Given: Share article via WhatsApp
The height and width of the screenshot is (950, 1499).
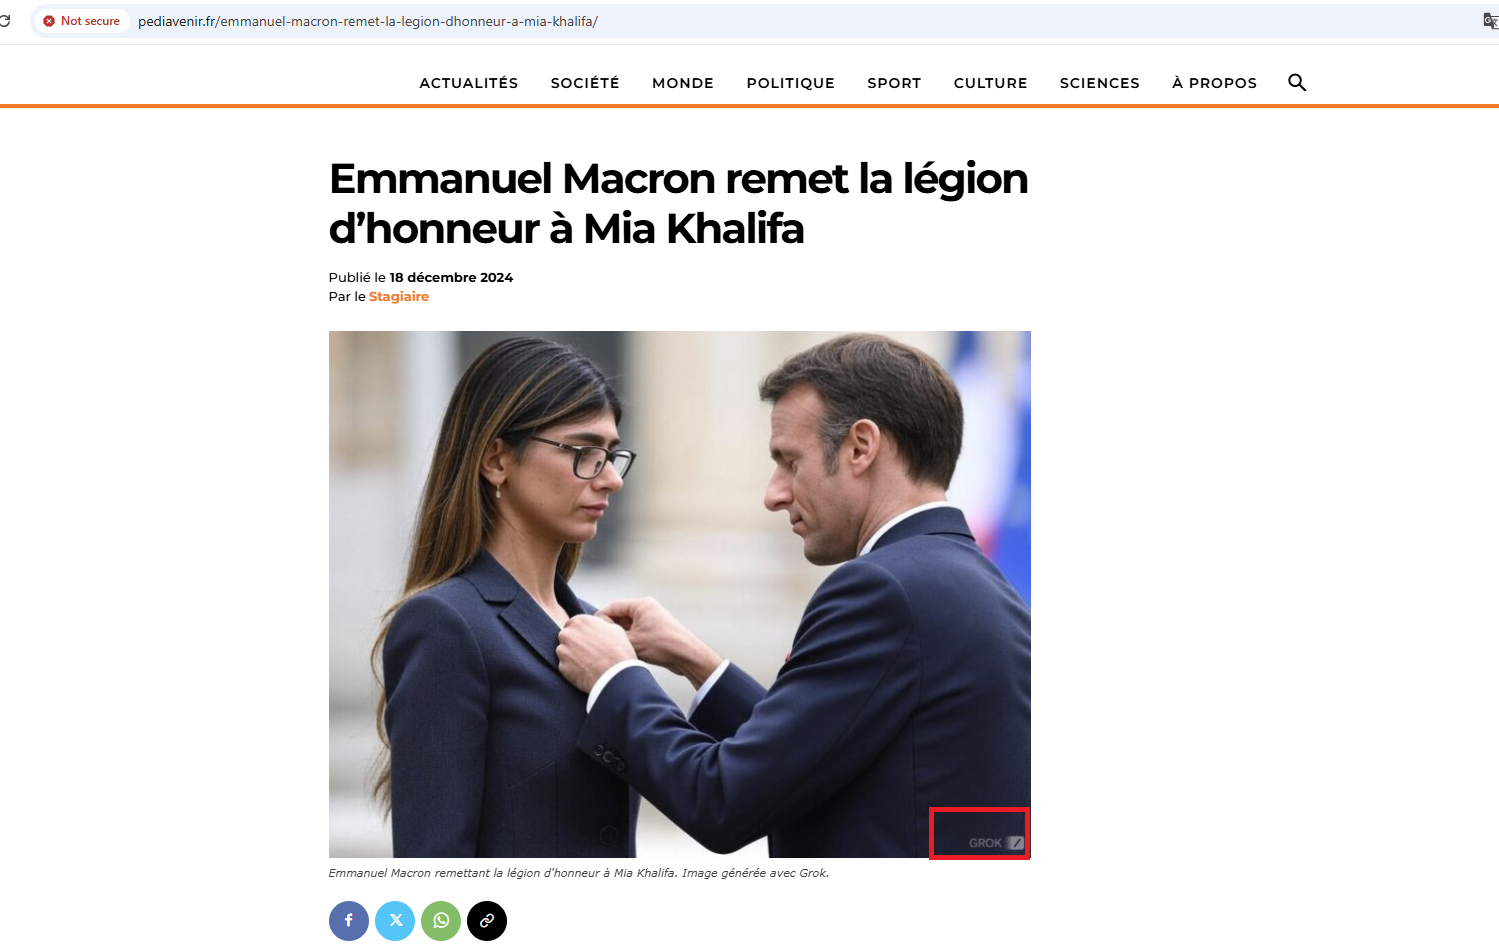Looking at the screenshot, I should click(x=441, y=921).
